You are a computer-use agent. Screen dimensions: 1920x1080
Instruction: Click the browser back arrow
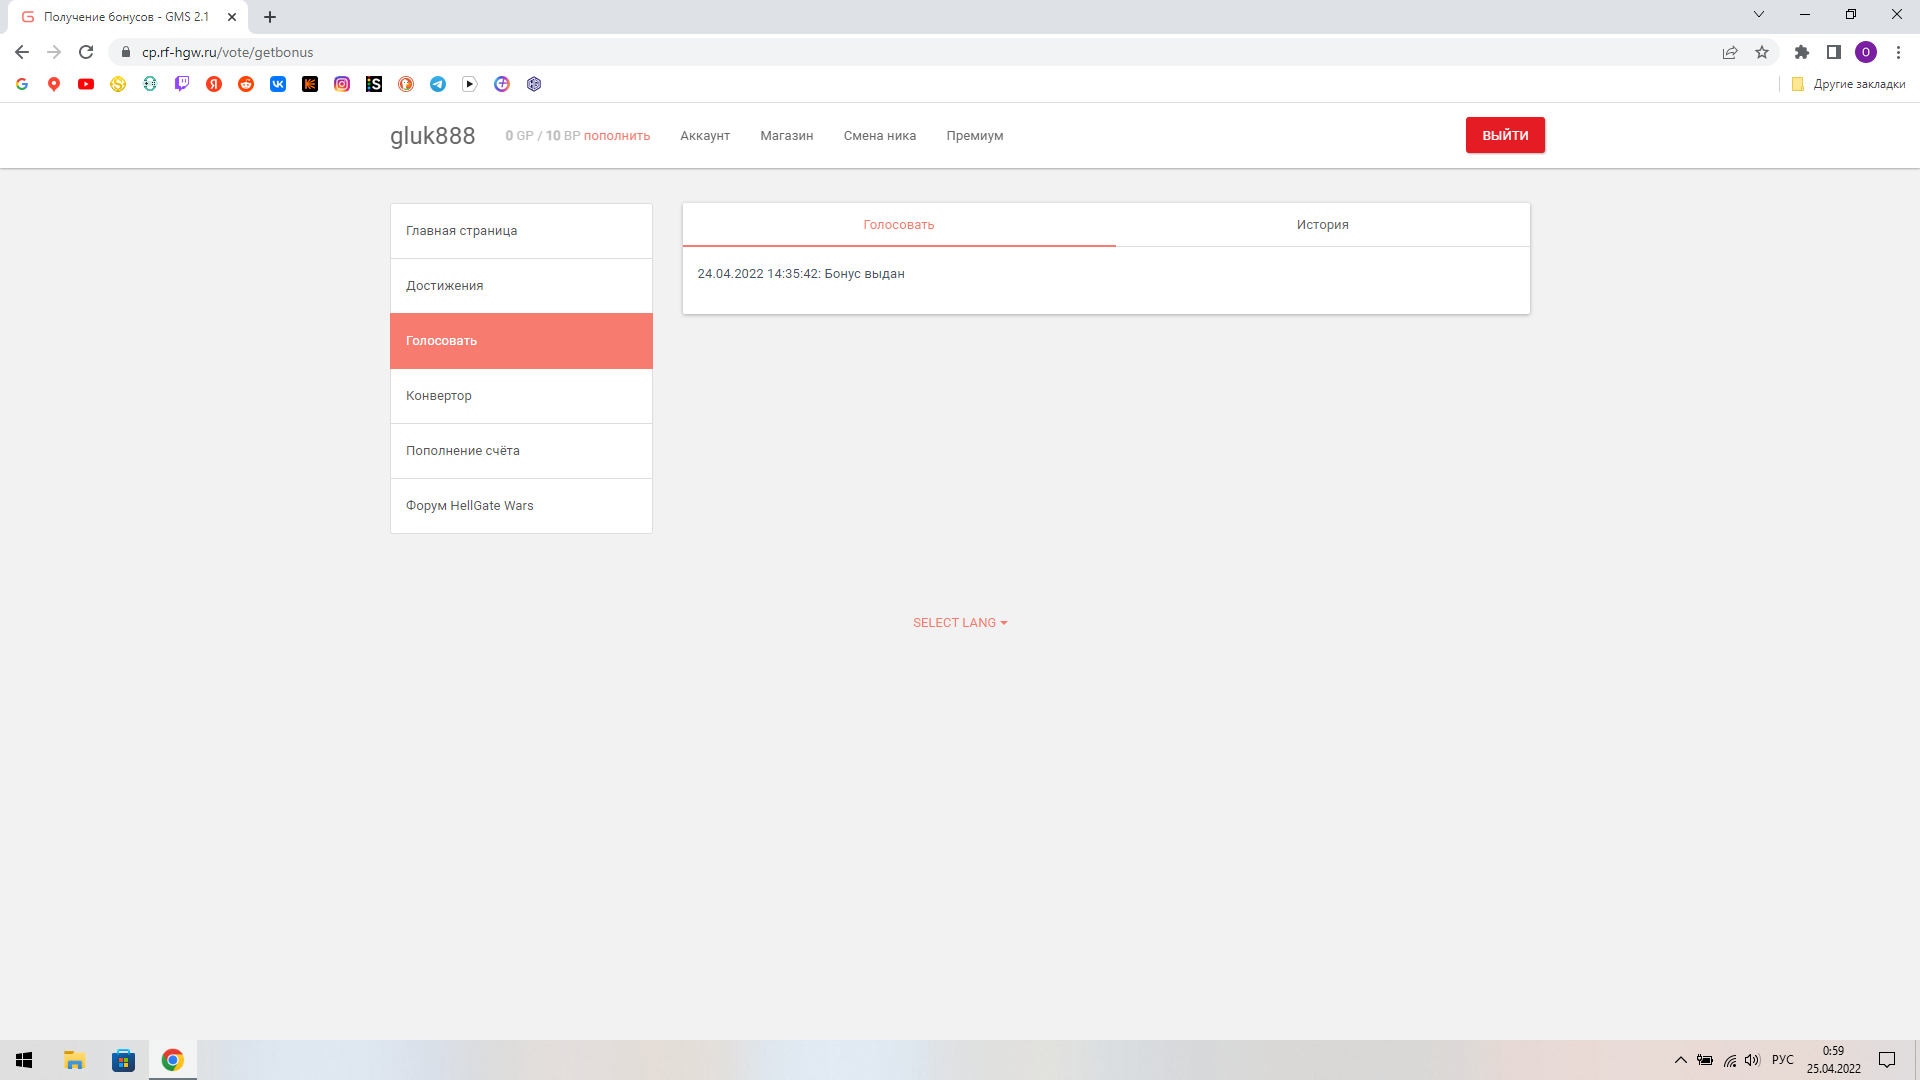(x=22, y=52)
